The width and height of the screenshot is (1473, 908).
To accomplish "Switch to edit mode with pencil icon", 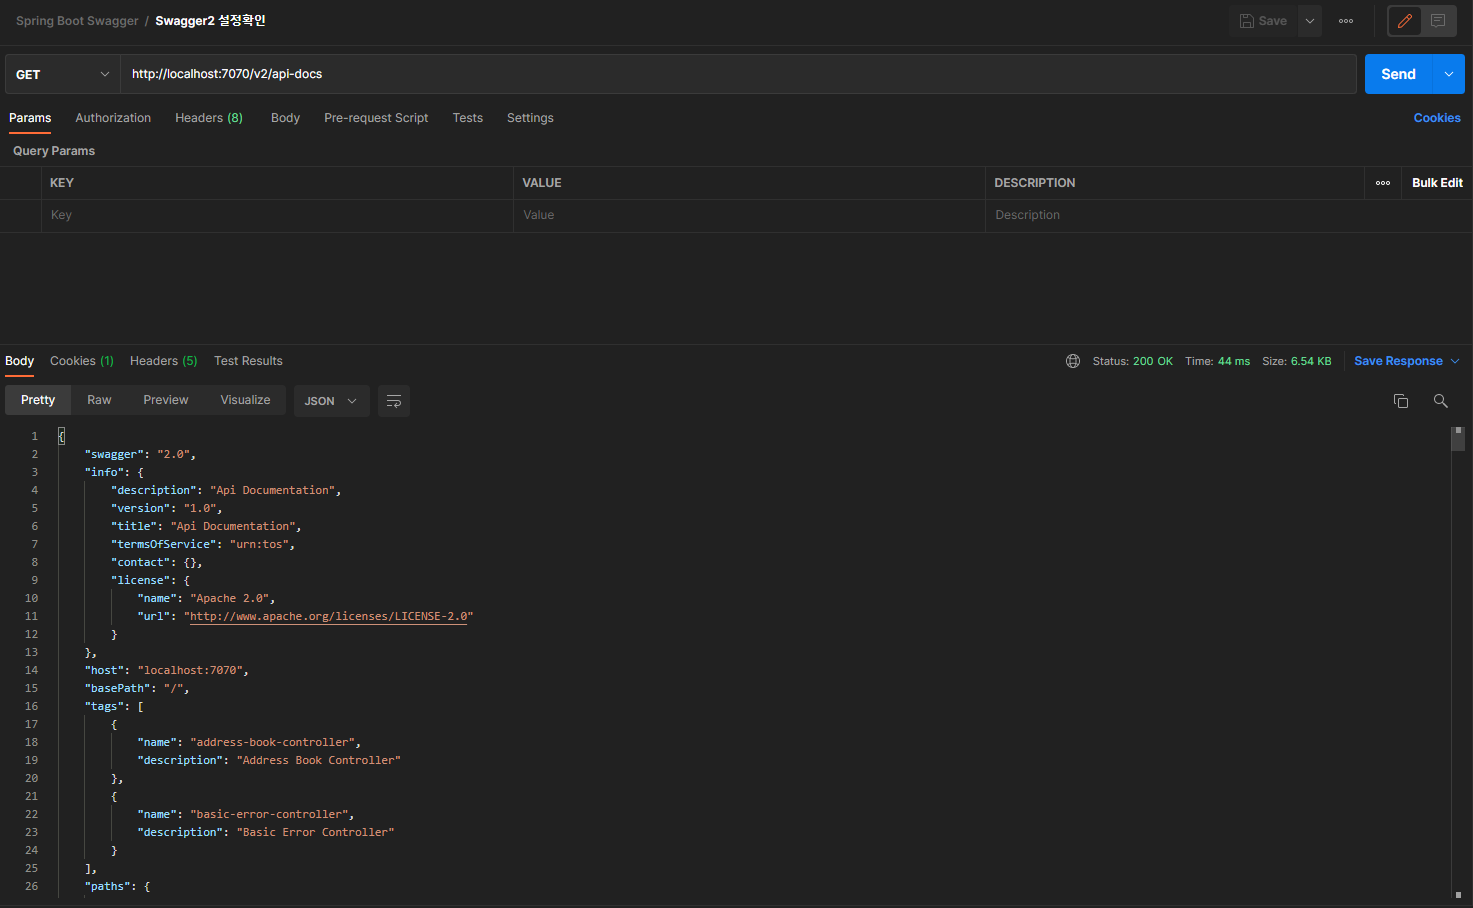I will (1405, 21).
